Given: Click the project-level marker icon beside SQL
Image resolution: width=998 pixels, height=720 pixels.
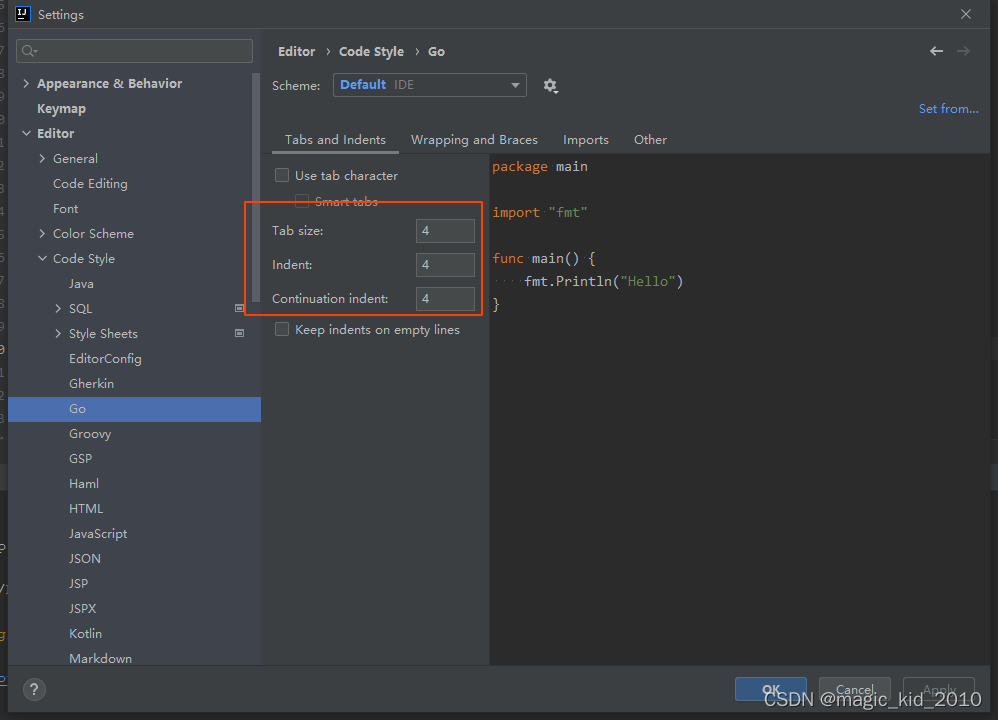Looking at the screenshot, I should pyautogui.click(x=239, y=308).
